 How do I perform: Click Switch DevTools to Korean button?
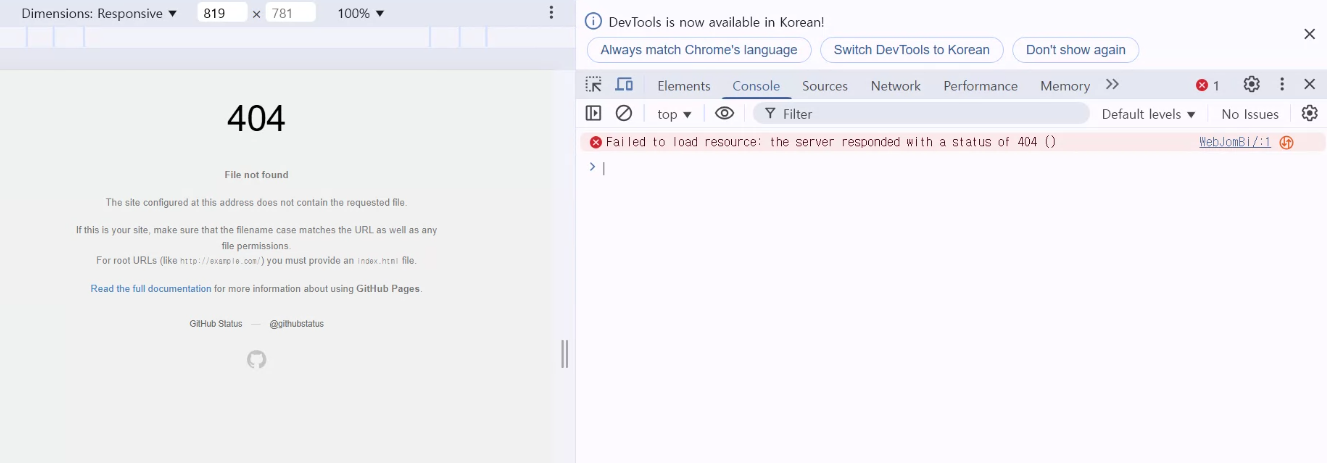[x=912, y=50]
